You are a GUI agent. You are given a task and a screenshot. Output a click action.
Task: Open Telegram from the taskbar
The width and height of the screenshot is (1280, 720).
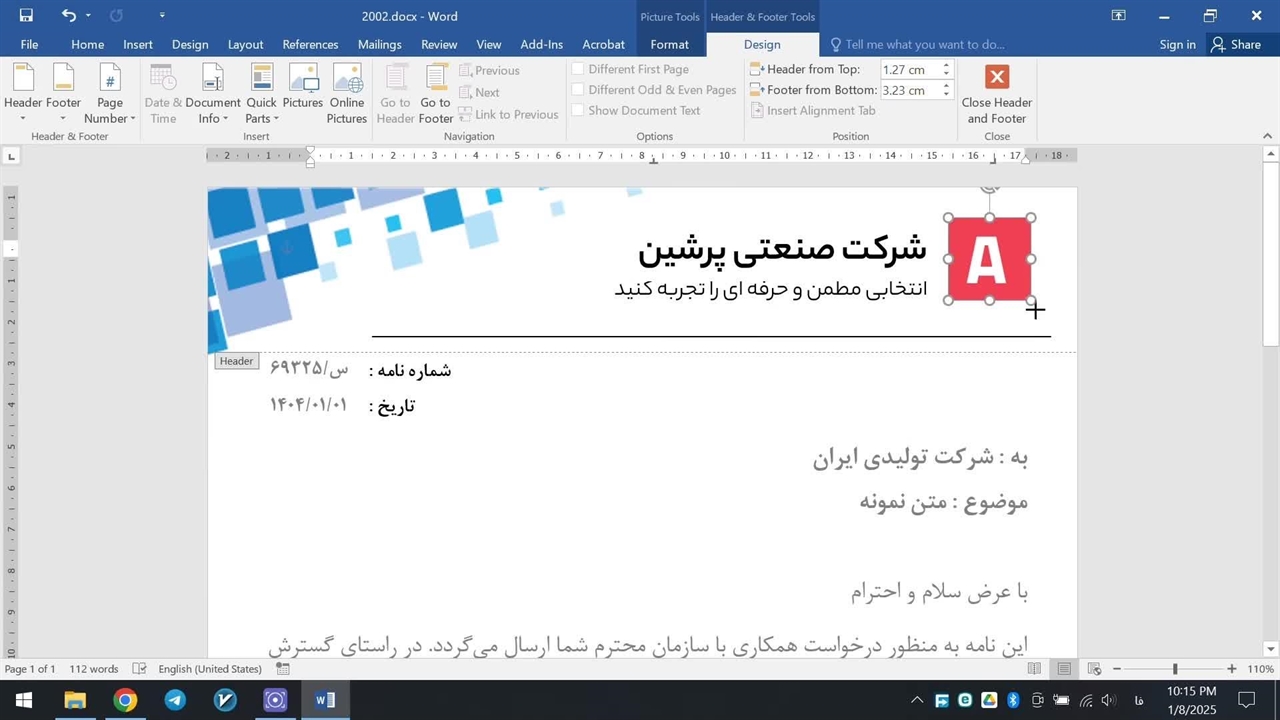(175, 700)
